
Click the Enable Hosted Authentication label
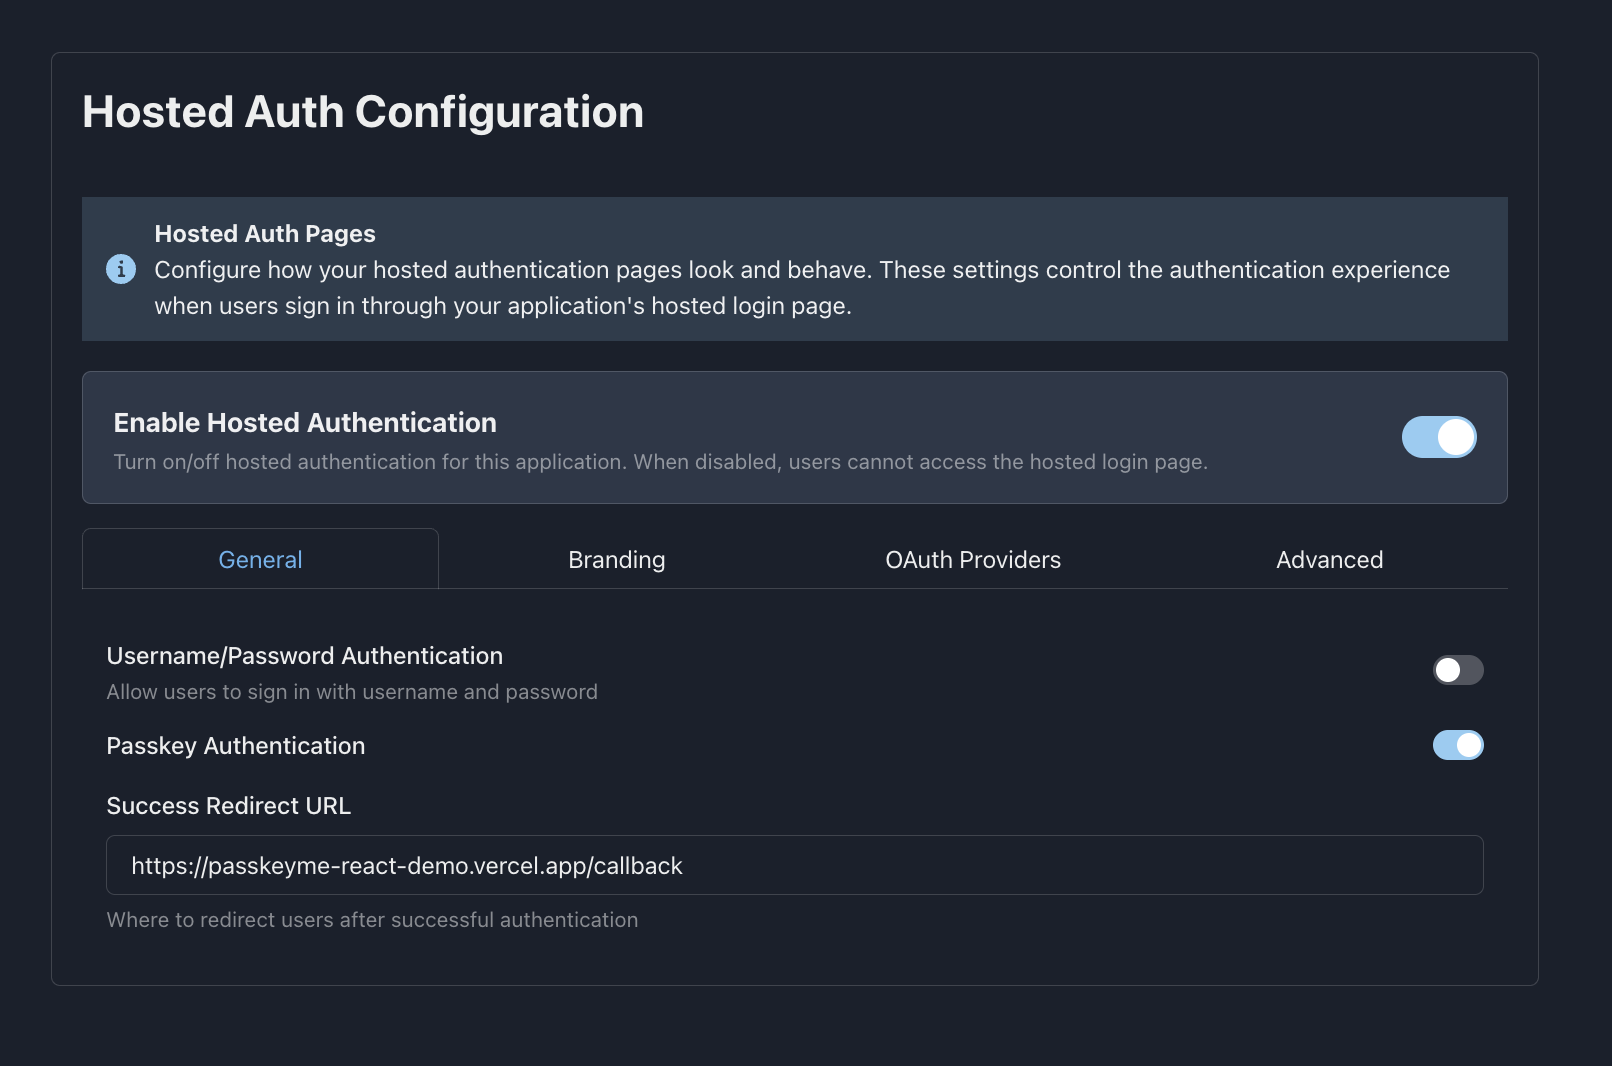point(305,423)
